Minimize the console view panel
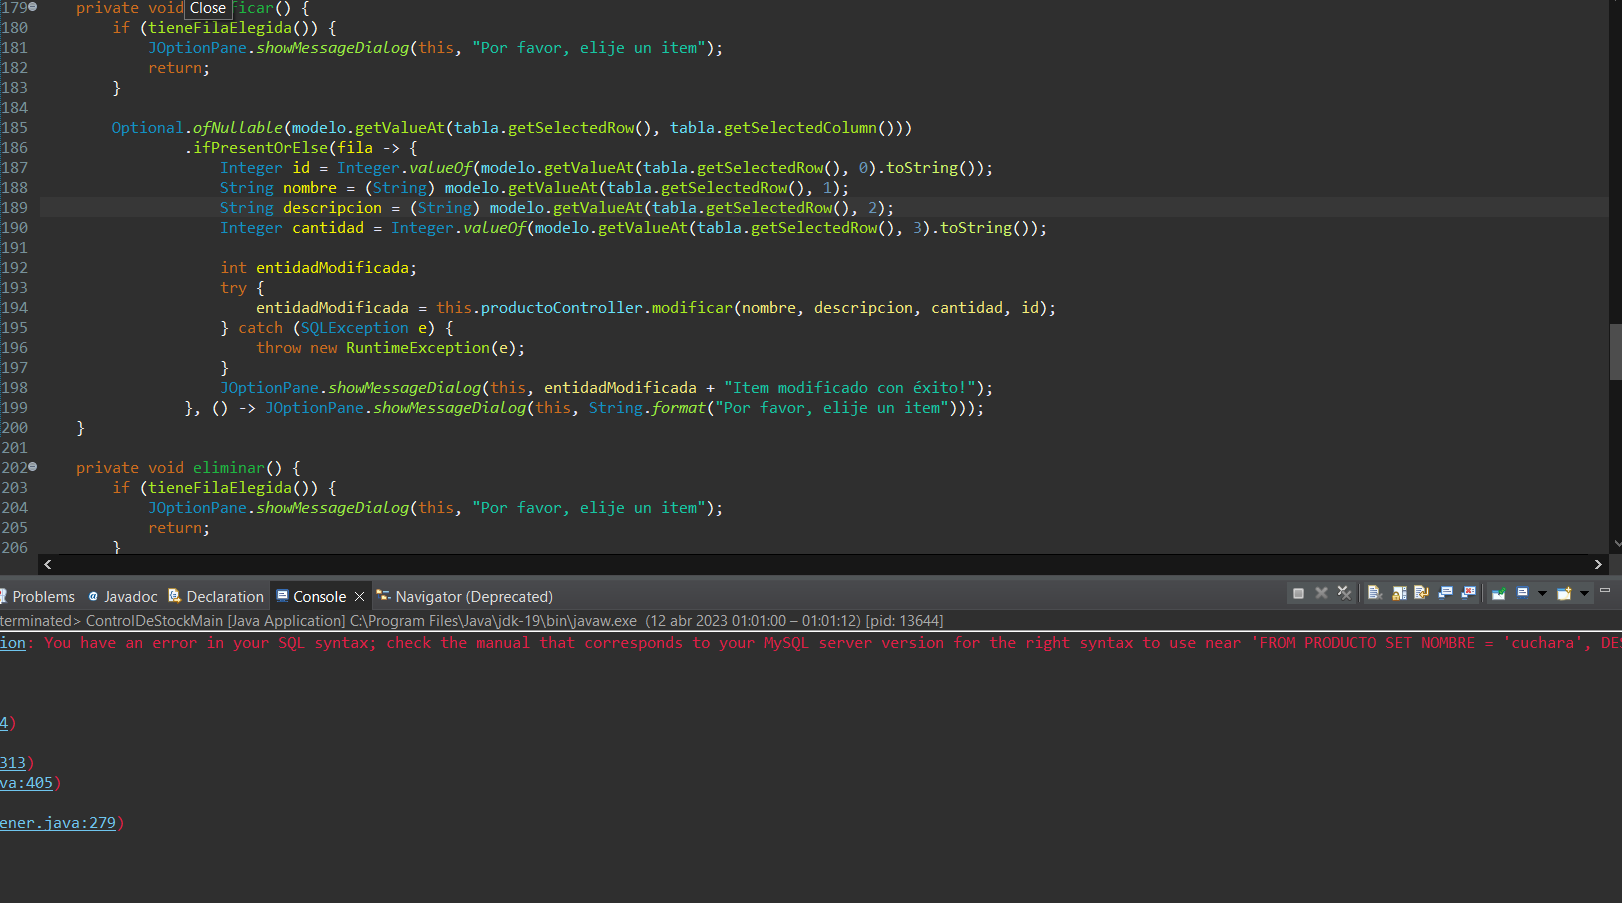The image size is (1622, 903). pos(1605,591)
